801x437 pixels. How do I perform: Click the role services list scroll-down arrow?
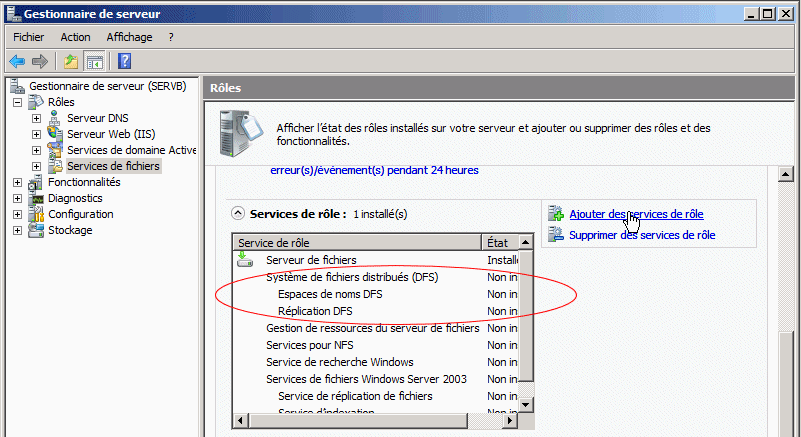[x=526, y=405]
